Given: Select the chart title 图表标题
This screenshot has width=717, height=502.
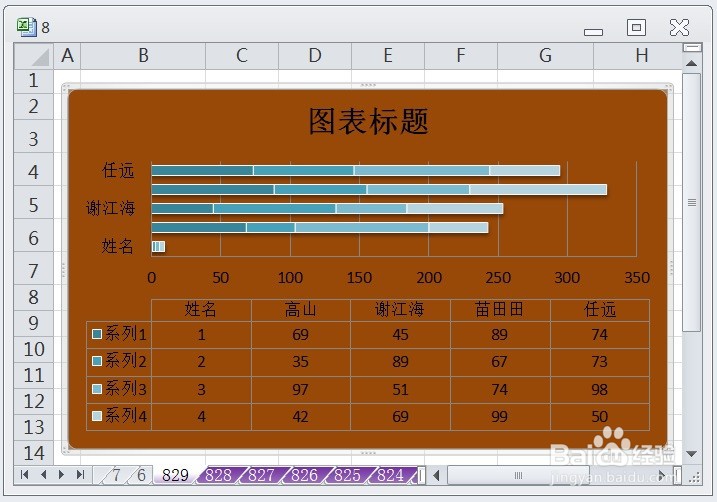Looking at the screenshot, I should click(369, 122).
